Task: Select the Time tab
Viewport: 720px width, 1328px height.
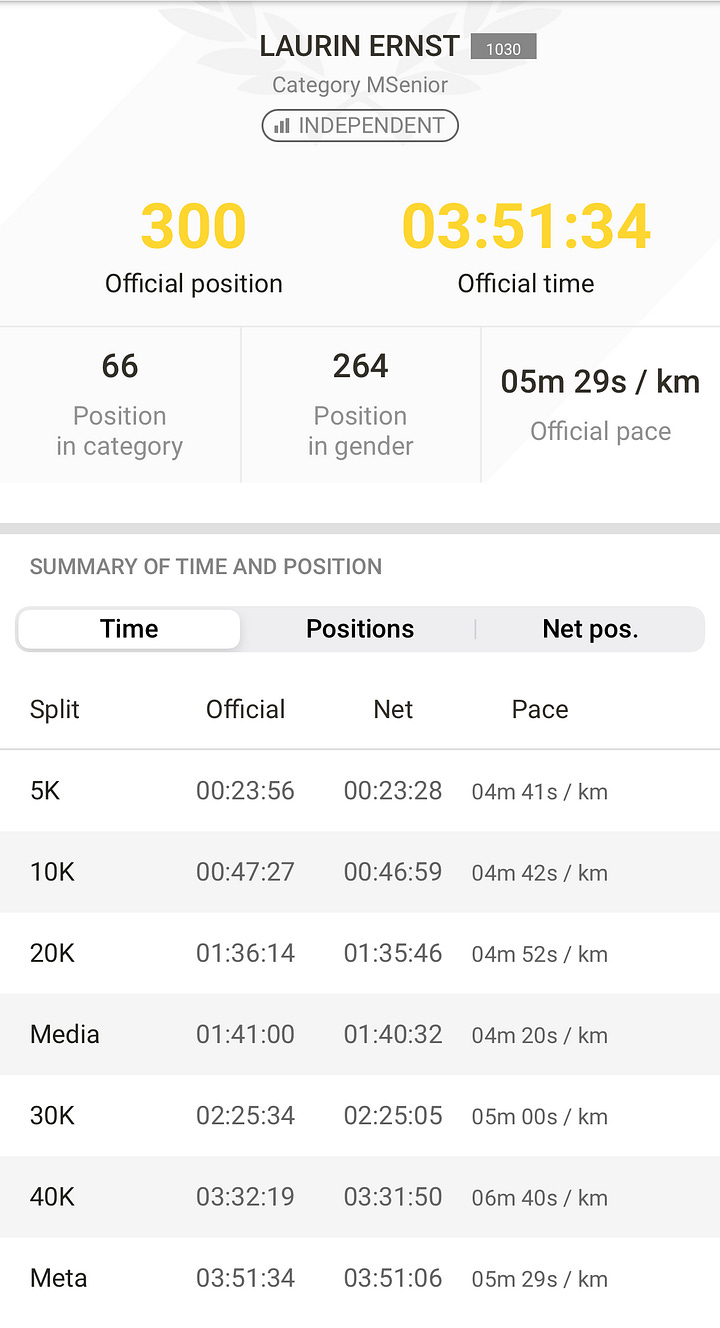Action: [129, 629]
